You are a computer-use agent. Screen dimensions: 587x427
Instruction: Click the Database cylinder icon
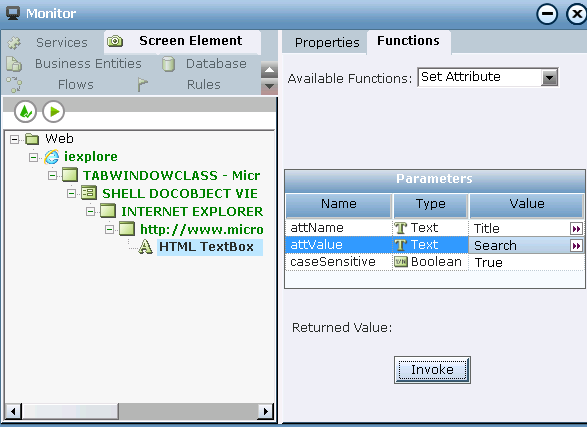pos(168,64)
